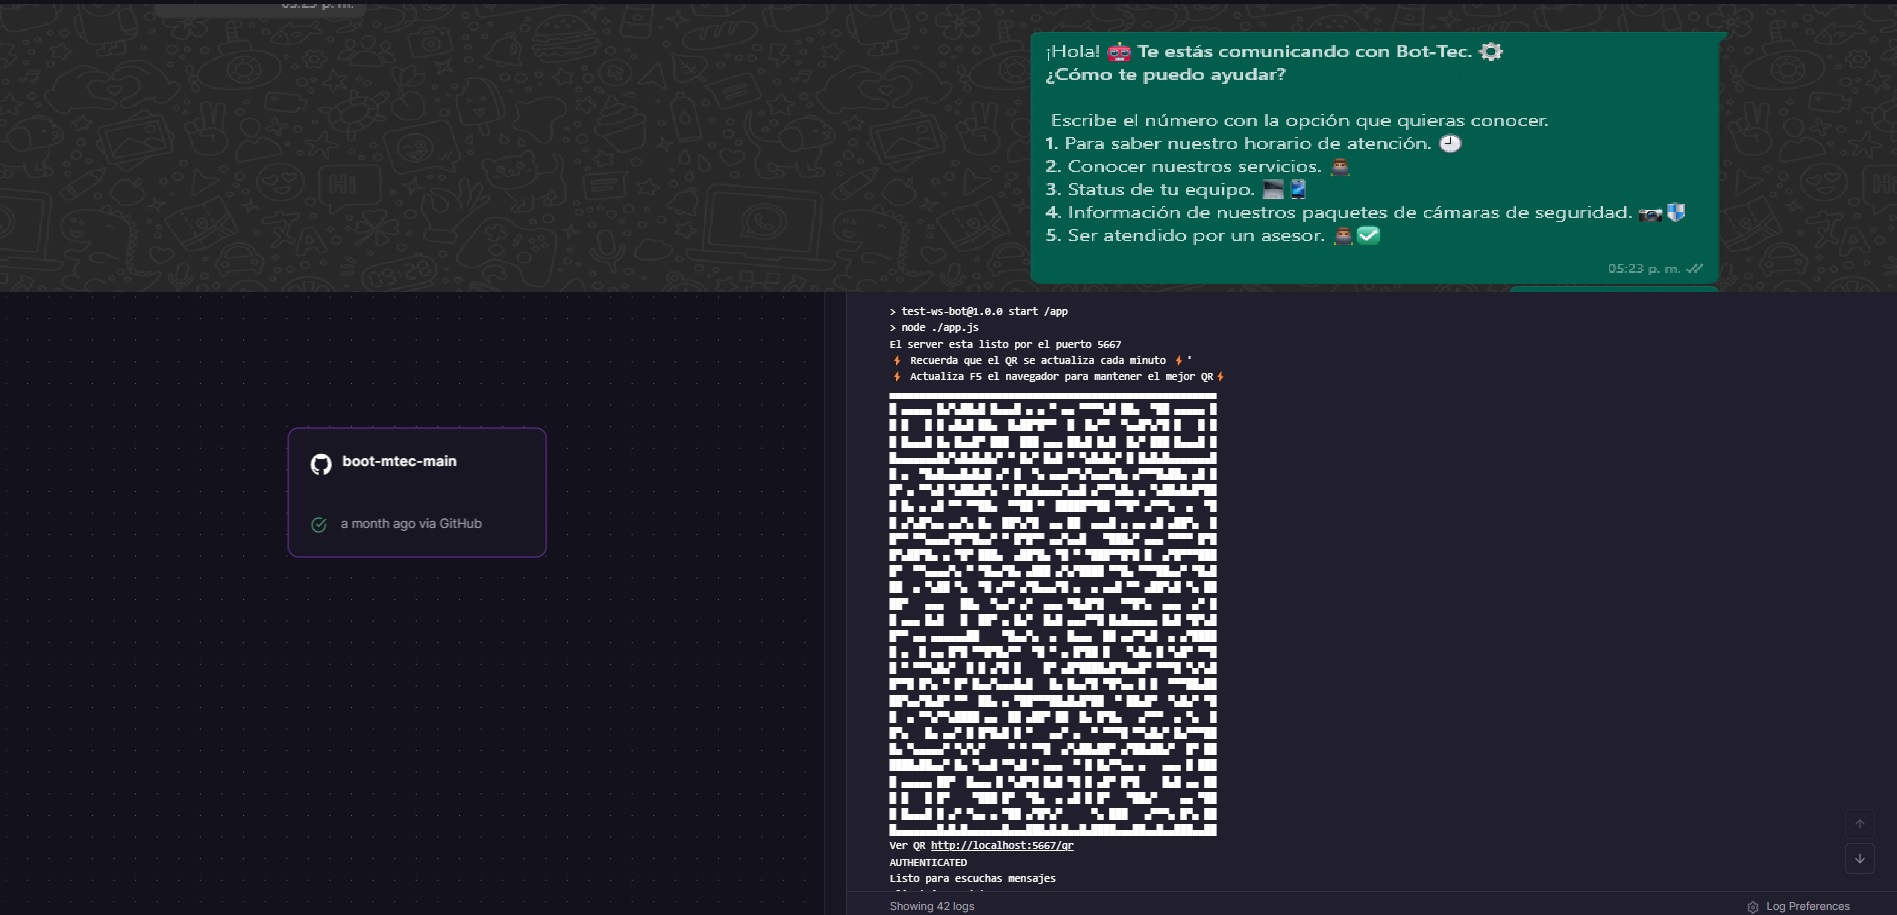This screenshot has width=1897, height=915.
Task: Click the 'AUTHENTICATED' log line
Action: (x=928, y=862)
